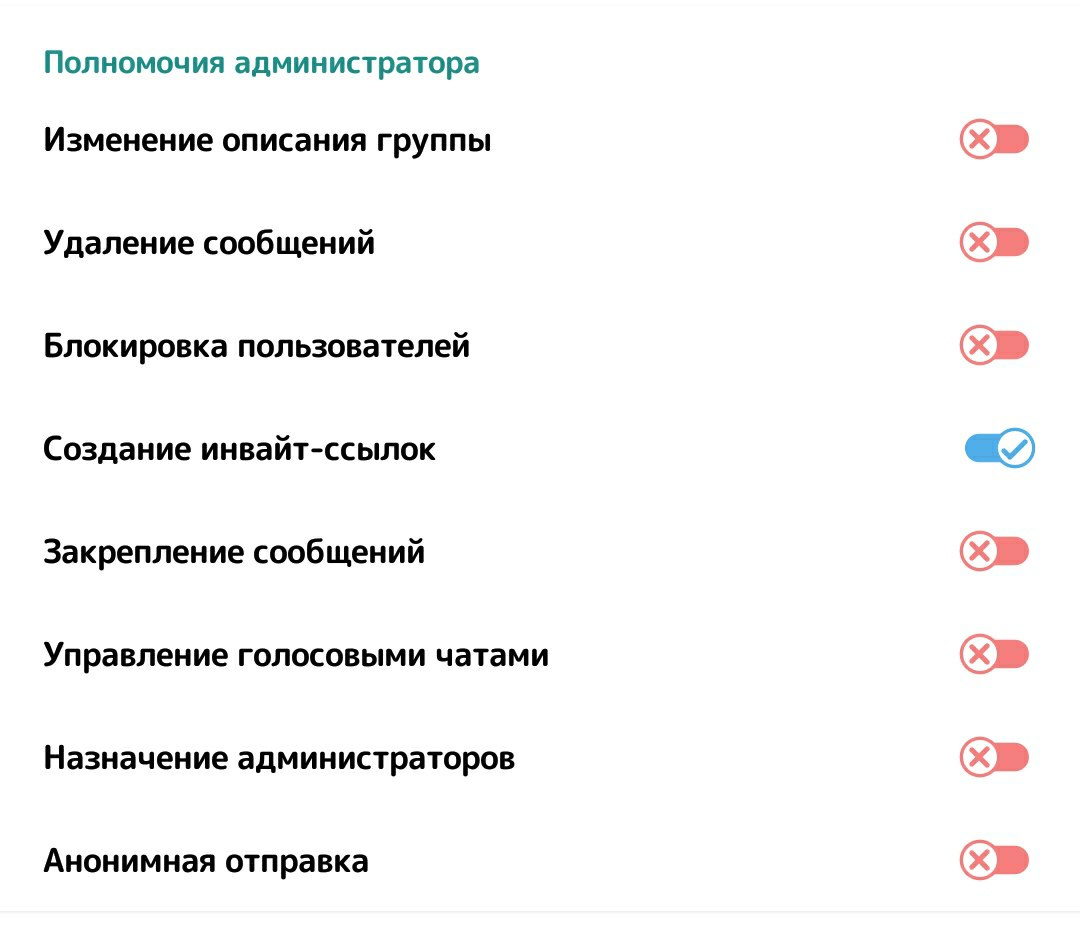
Task: Select the Удаление сообщений row label
Action: click(209, 243)
